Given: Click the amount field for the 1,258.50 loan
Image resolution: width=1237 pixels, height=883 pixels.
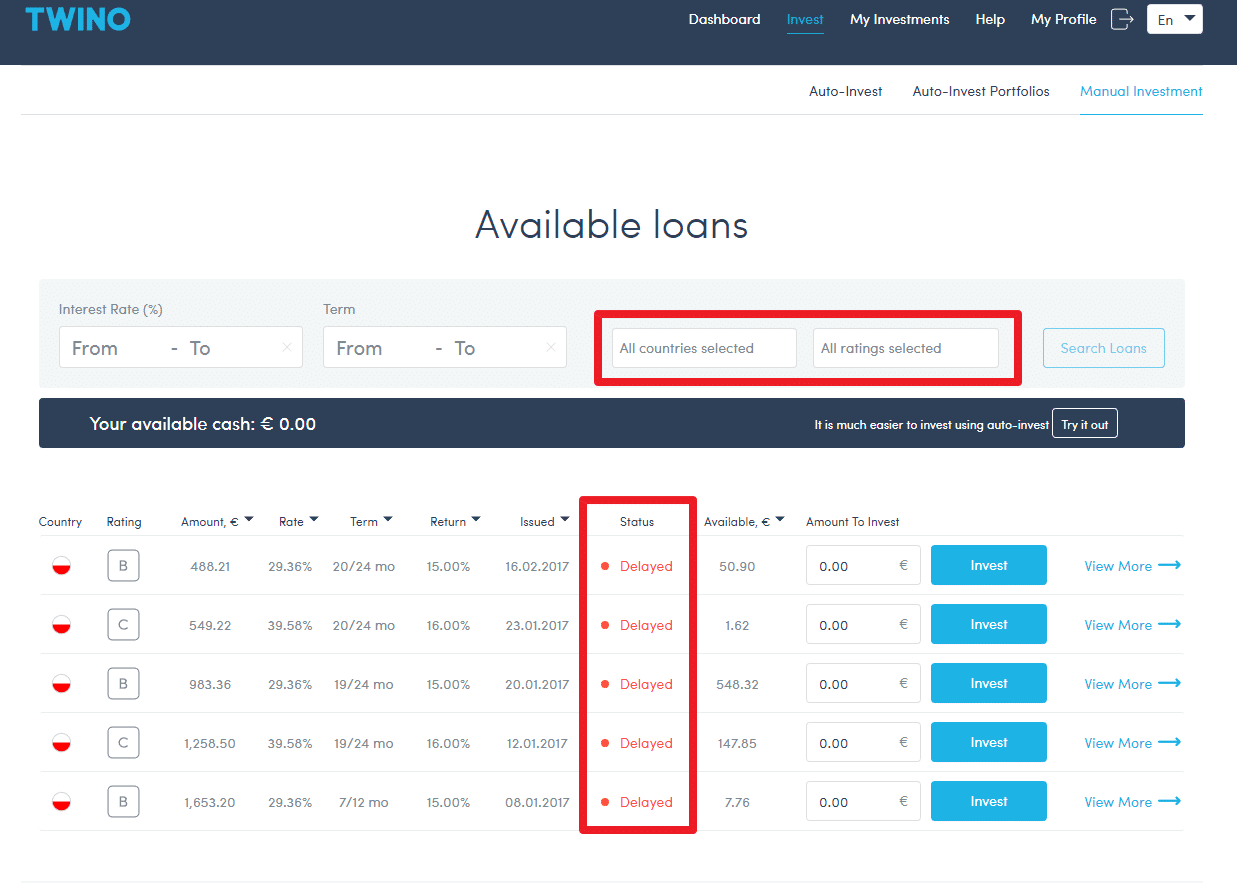Looking at the screenshot, I should click(x=863, y=743).
